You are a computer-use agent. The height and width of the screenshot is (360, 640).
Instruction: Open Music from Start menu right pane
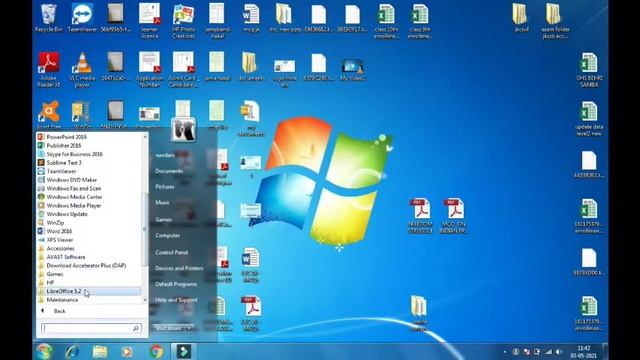click(x=162, y=202)
